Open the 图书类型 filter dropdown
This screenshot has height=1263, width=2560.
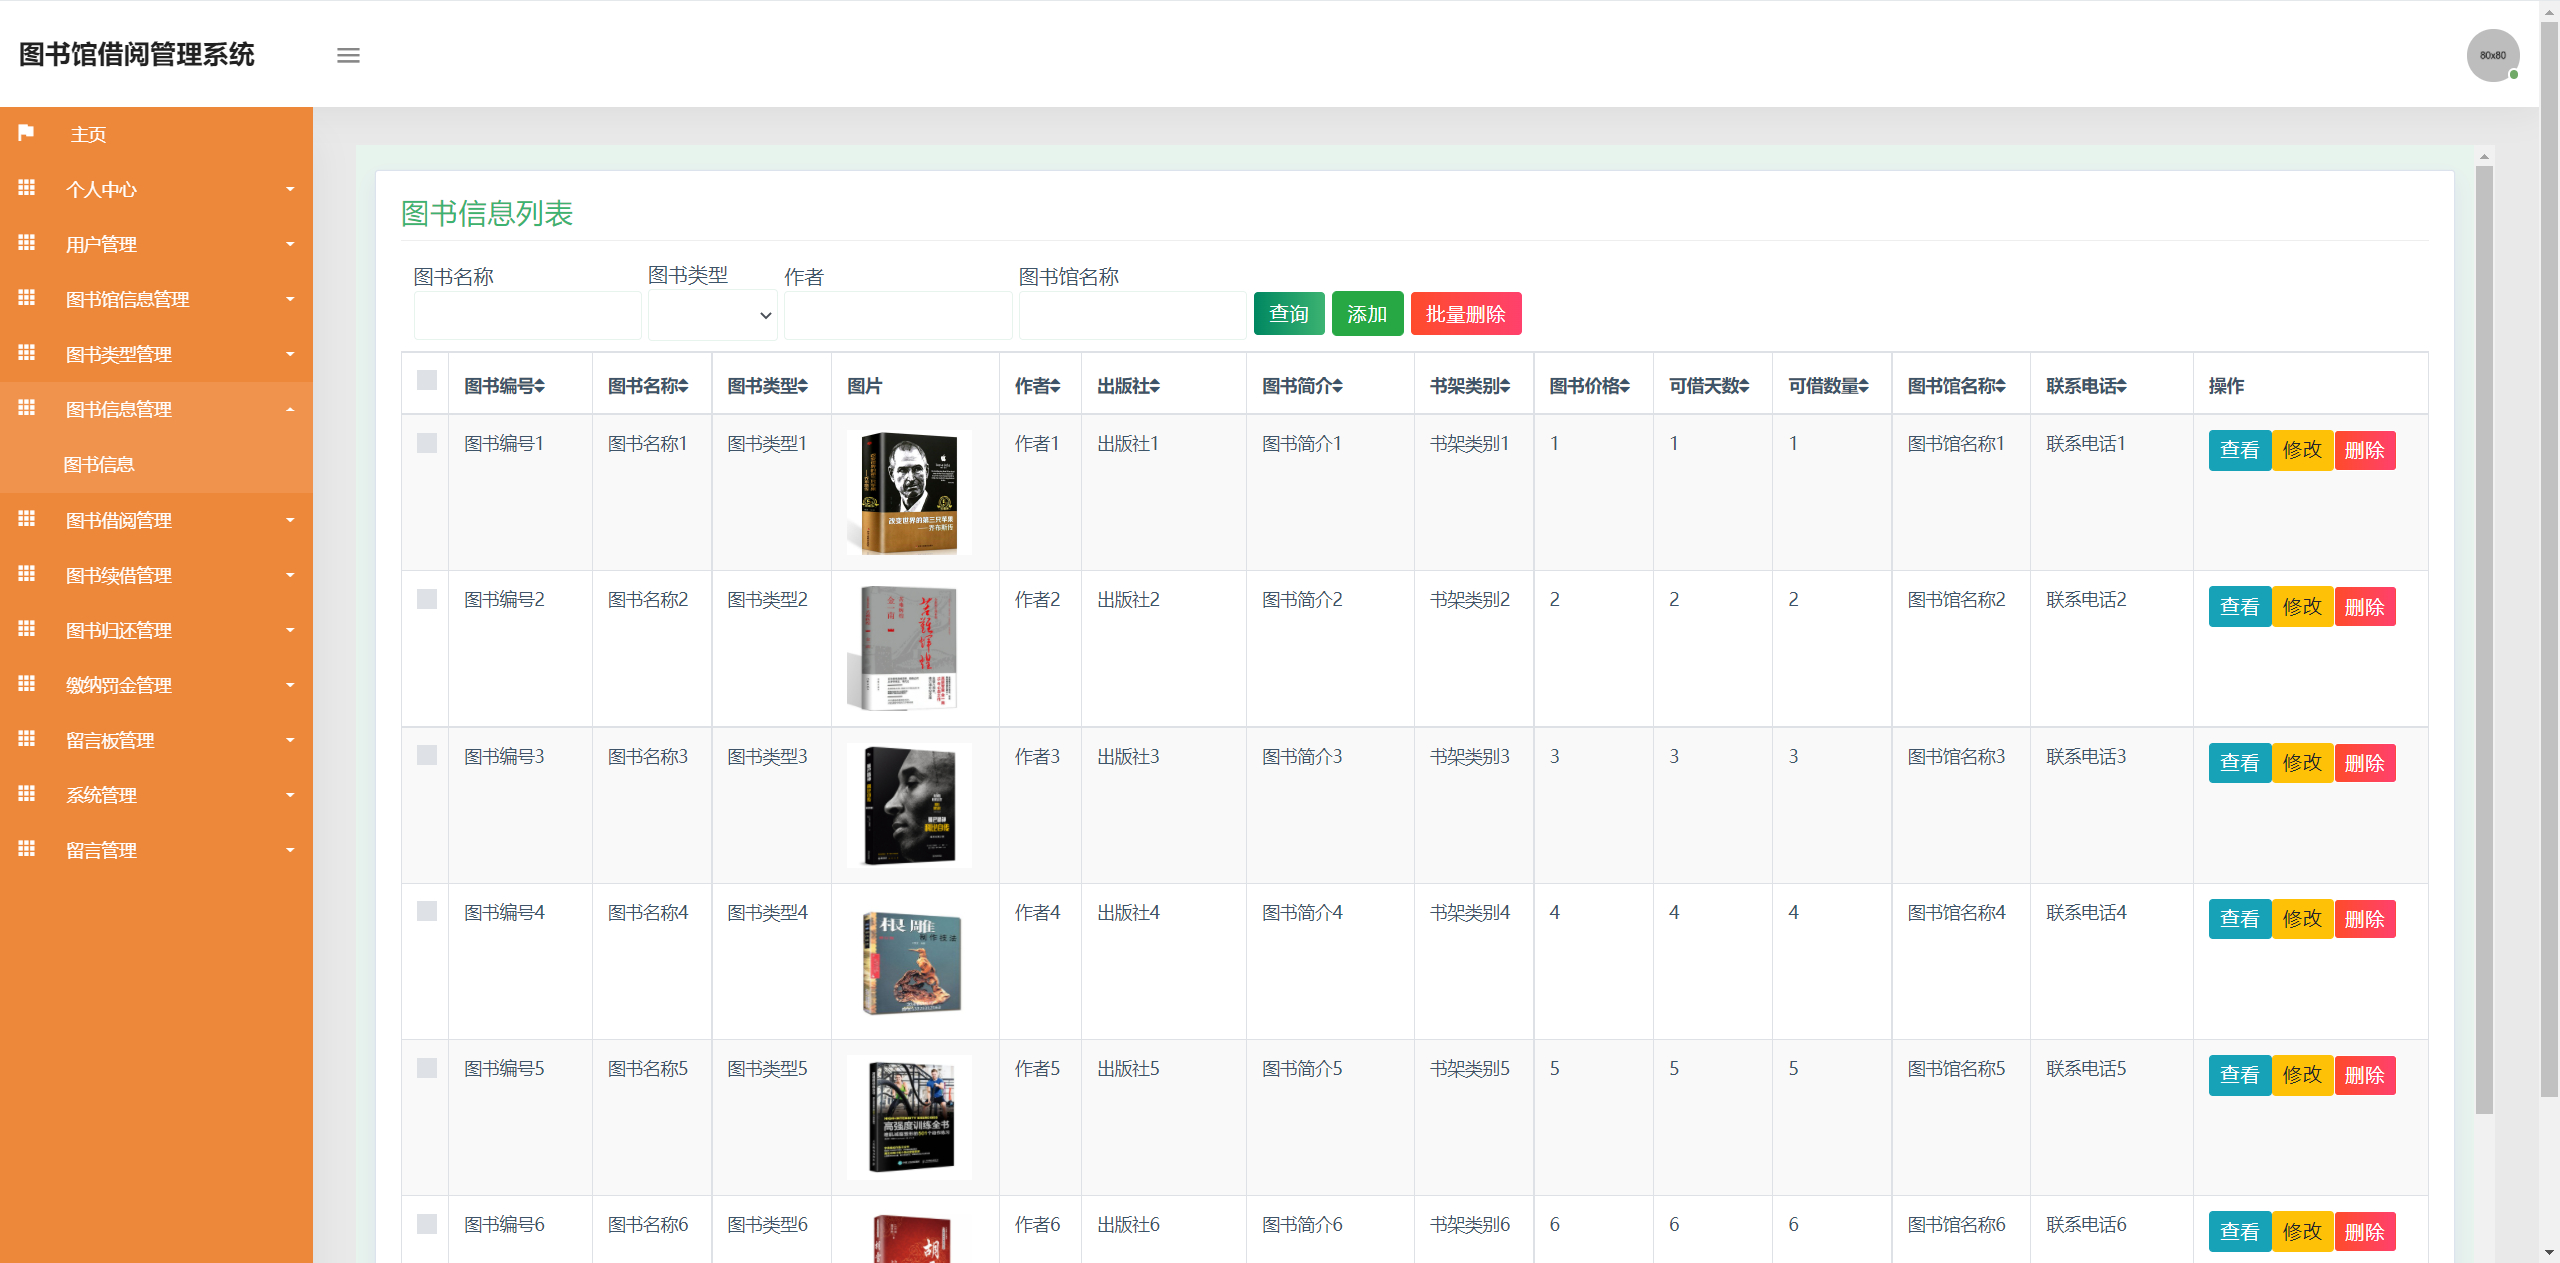[712, 315]
